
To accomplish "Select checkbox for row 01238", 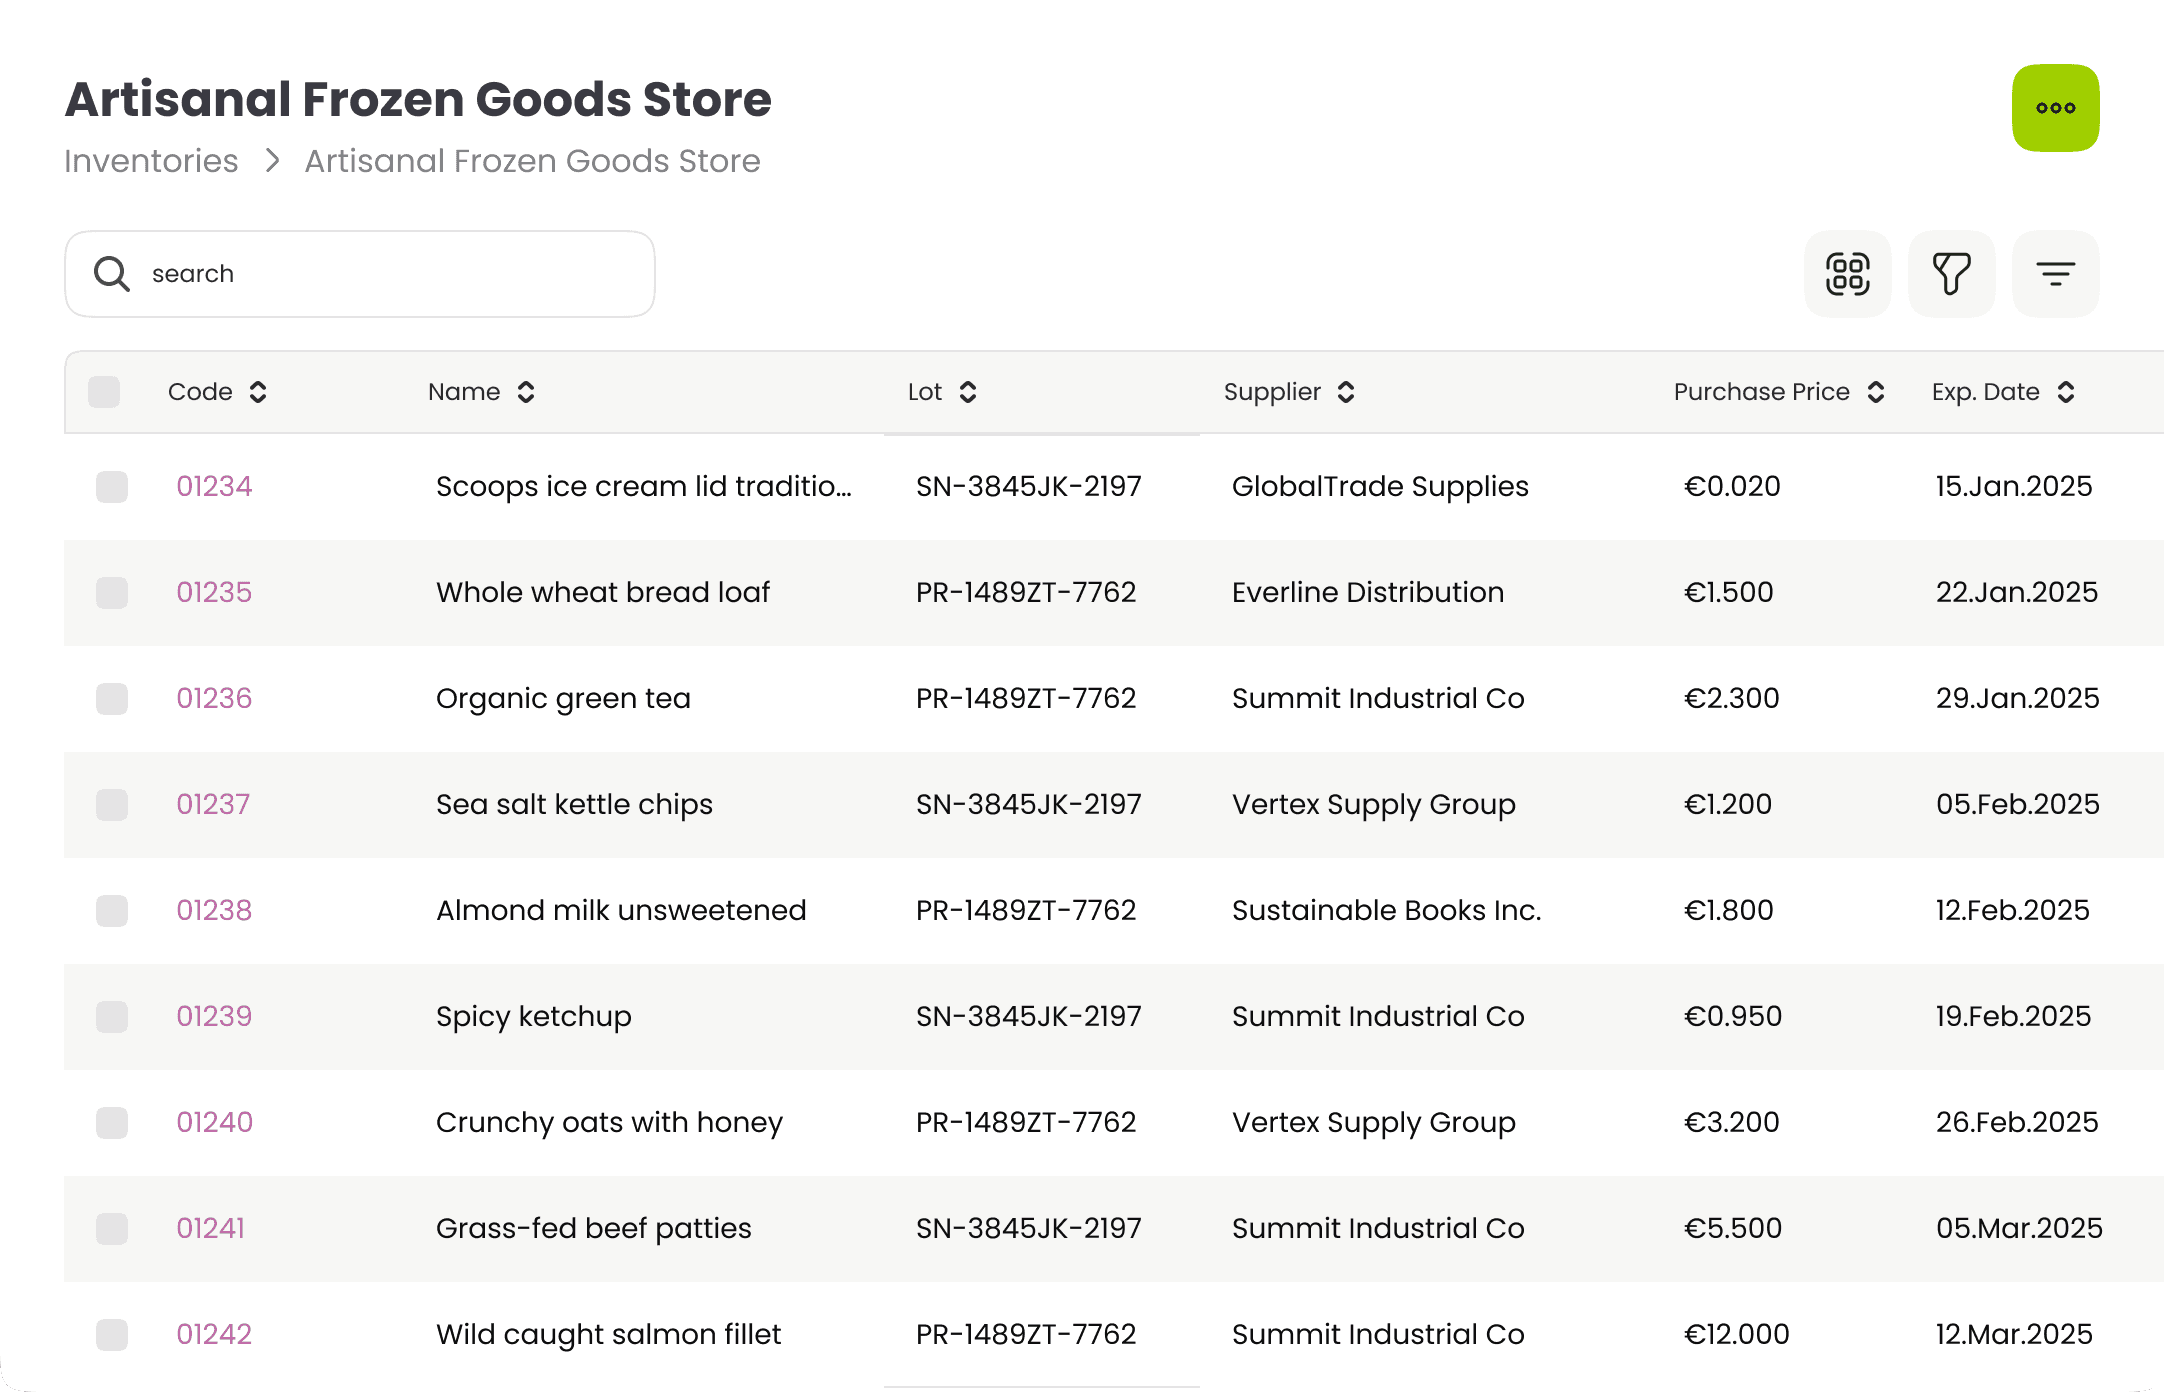I will [x=112, y=911].
